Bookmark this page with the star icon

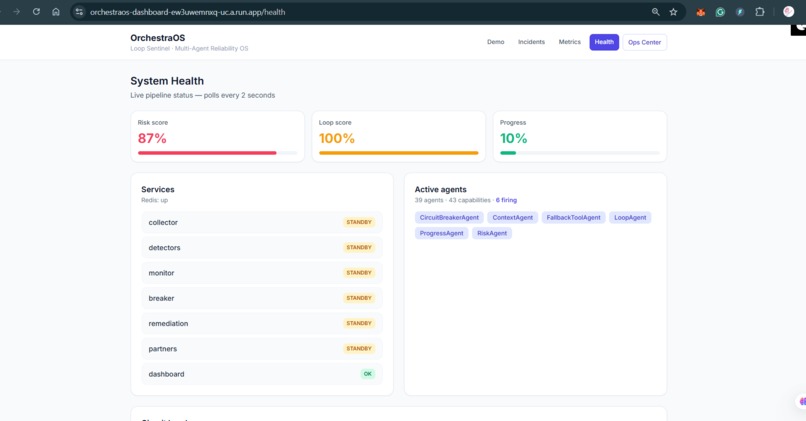coord(673,12)
